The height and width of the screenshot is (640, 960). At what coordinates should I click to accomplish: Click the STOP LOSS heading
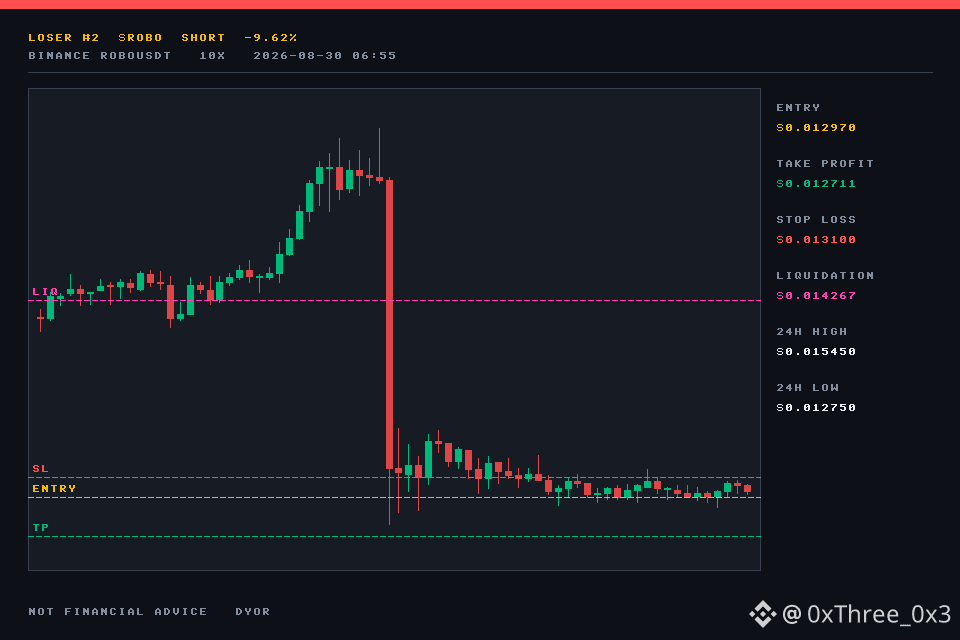pyautogui.click(x=816, y=219)
